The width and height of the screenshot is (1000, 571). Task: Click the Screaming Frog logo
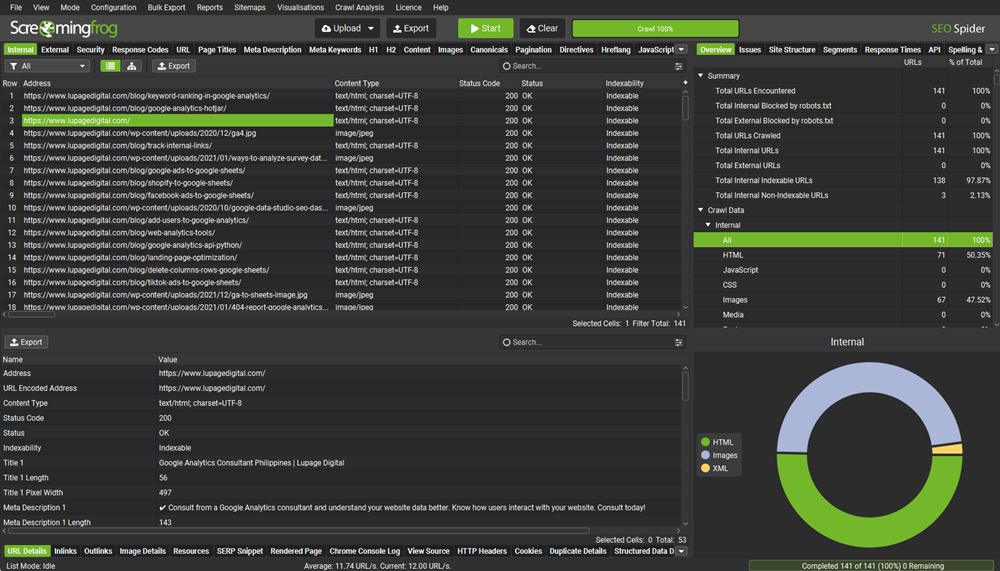click(x=64, y=28)
